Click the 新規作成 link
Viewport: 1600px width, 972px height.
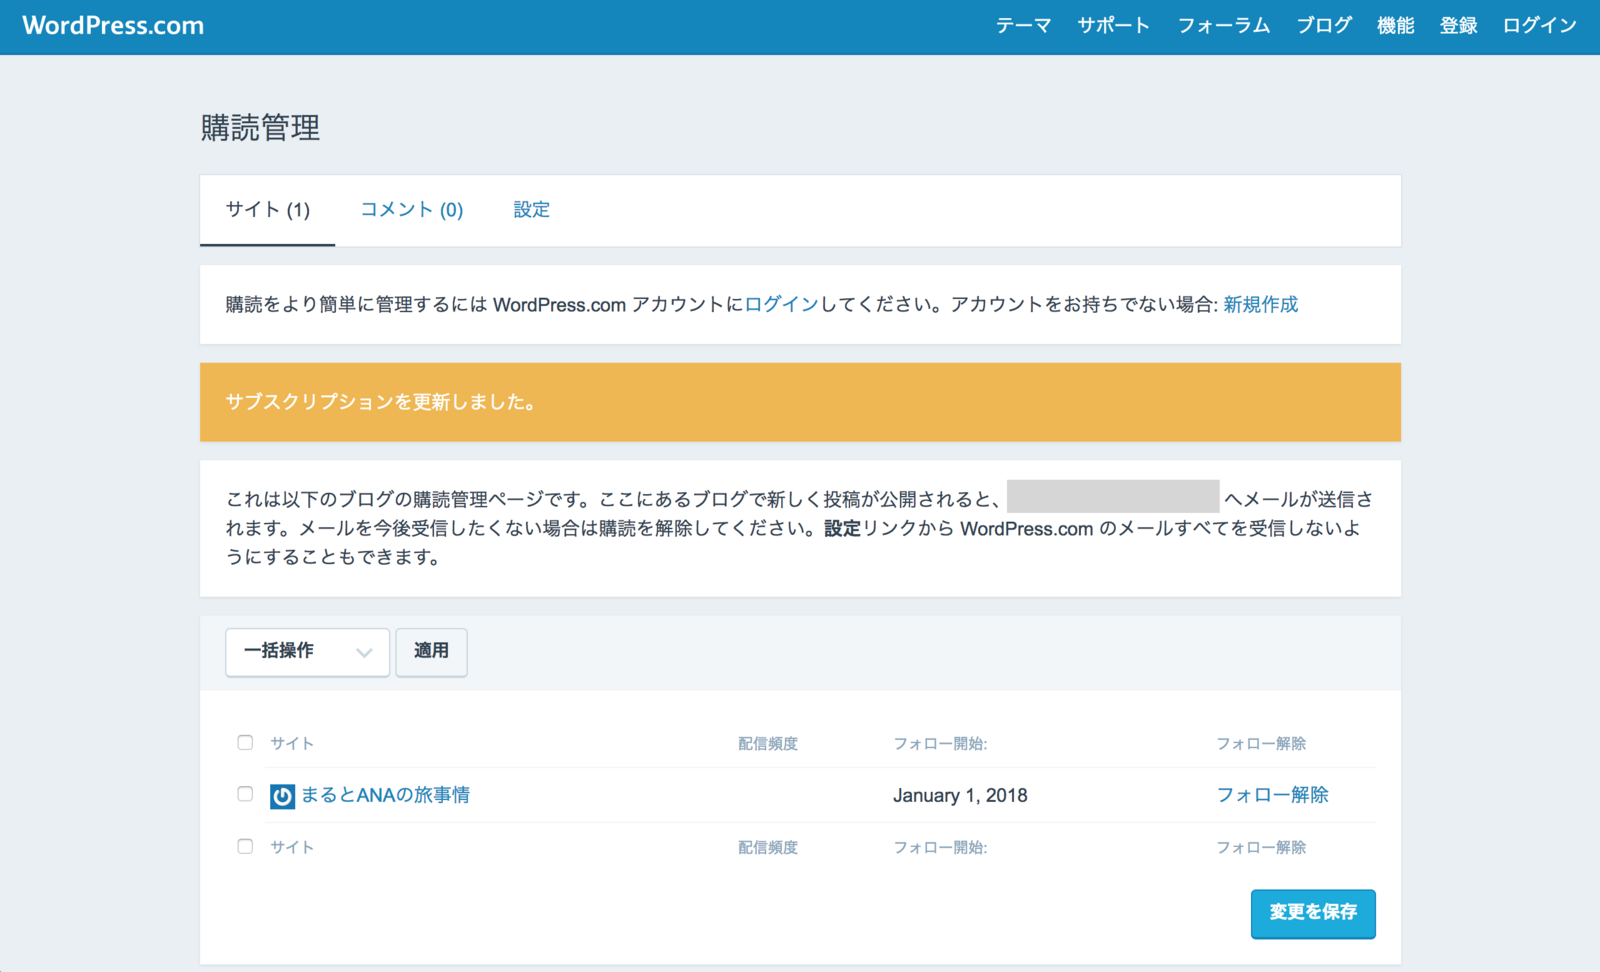(x=1261, y=305)
